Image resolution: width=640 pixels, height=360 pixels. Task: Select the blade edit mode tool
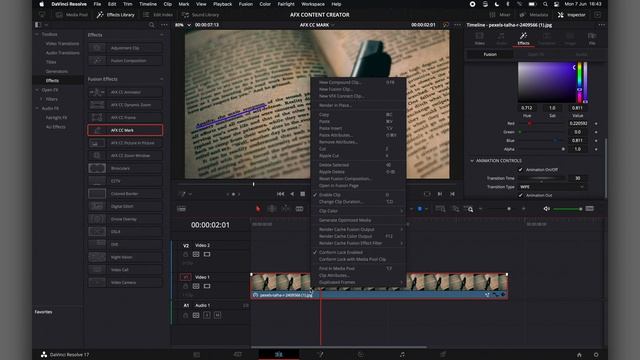(299, 209)
